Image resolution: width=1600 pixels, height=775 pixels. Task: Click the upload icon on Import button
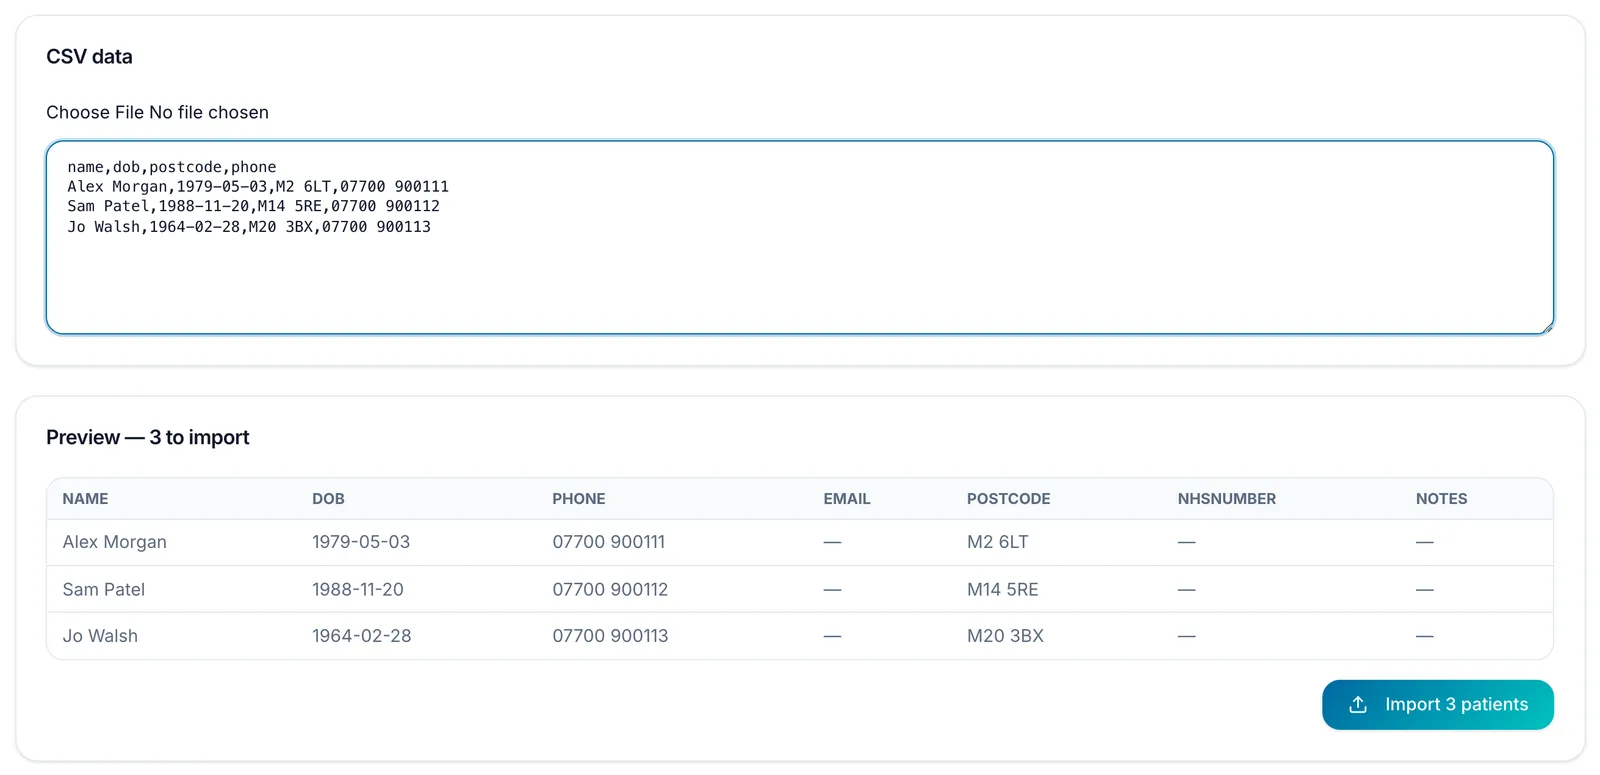[1357, 705]
